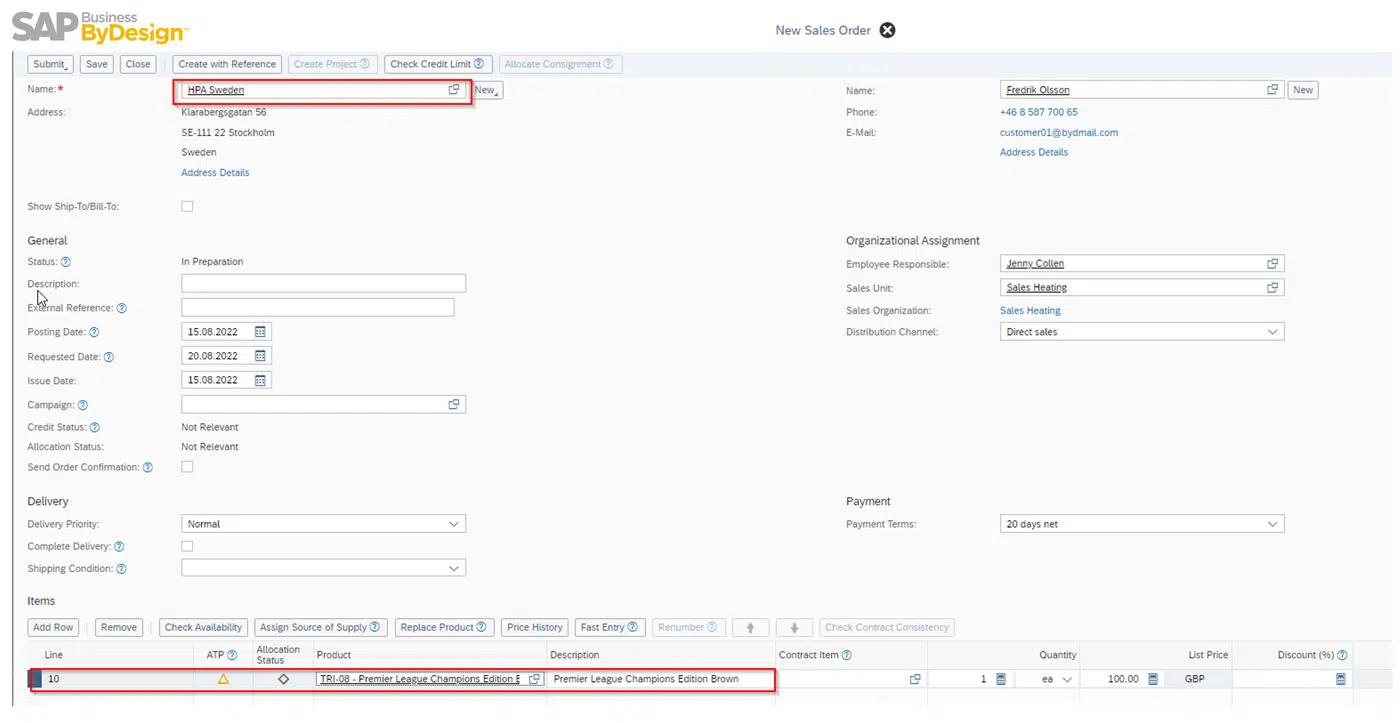Click New button beside contact name
The height and width of the screenshot is (723, 1400).
(x=1303, y=90)
